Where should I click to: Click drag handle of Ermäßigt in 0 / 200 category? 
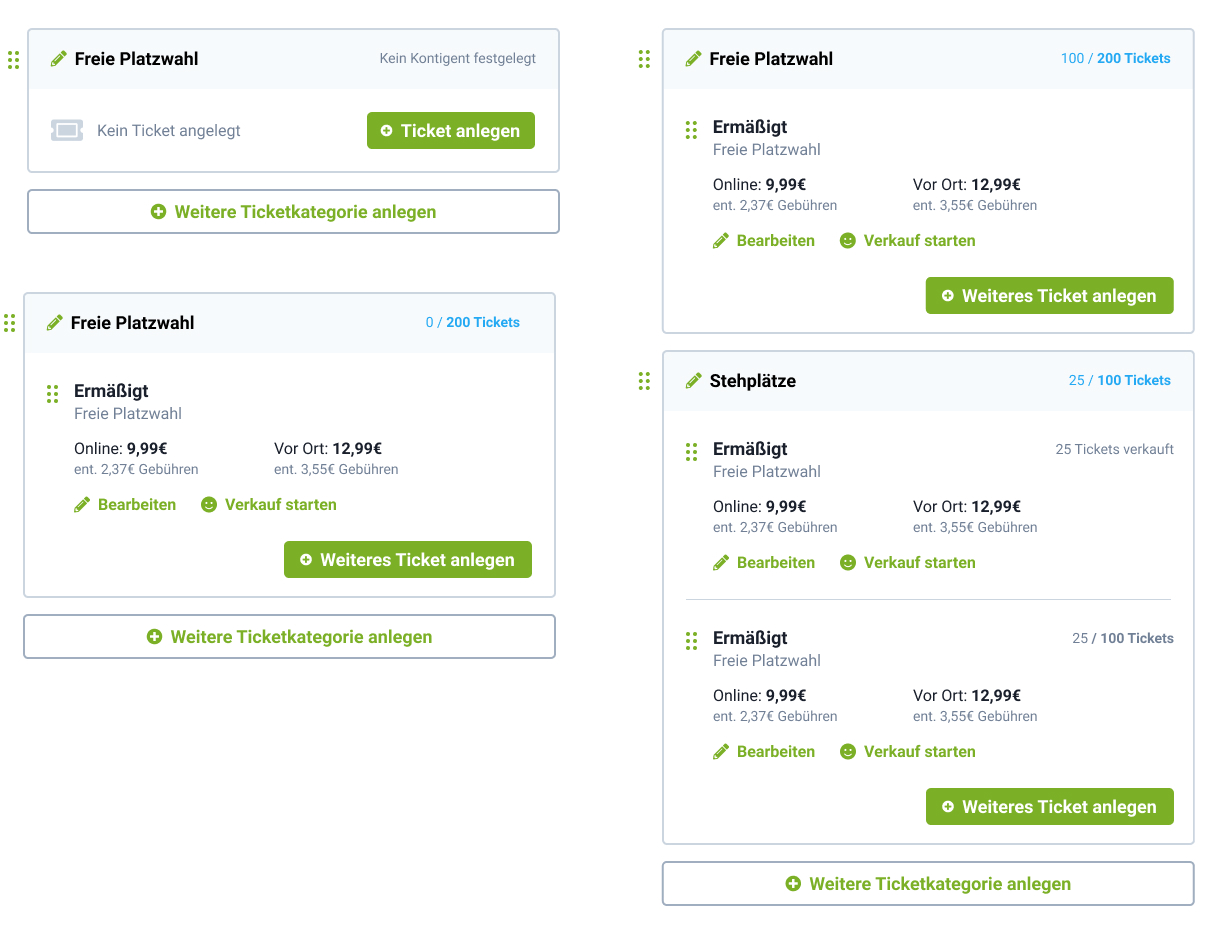[53, 394]
